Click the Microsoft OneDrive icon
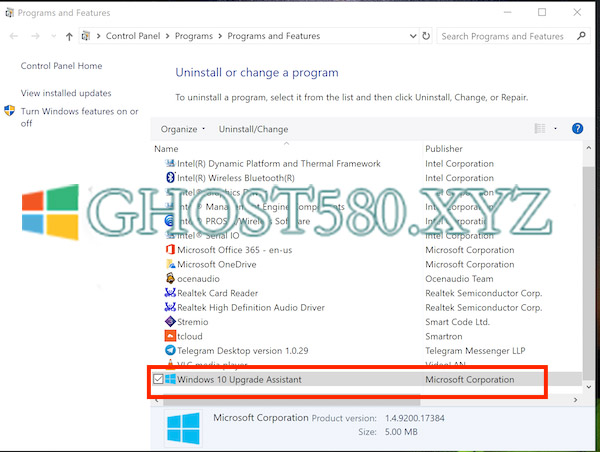The image size is (600, 452). click(170, 264)
